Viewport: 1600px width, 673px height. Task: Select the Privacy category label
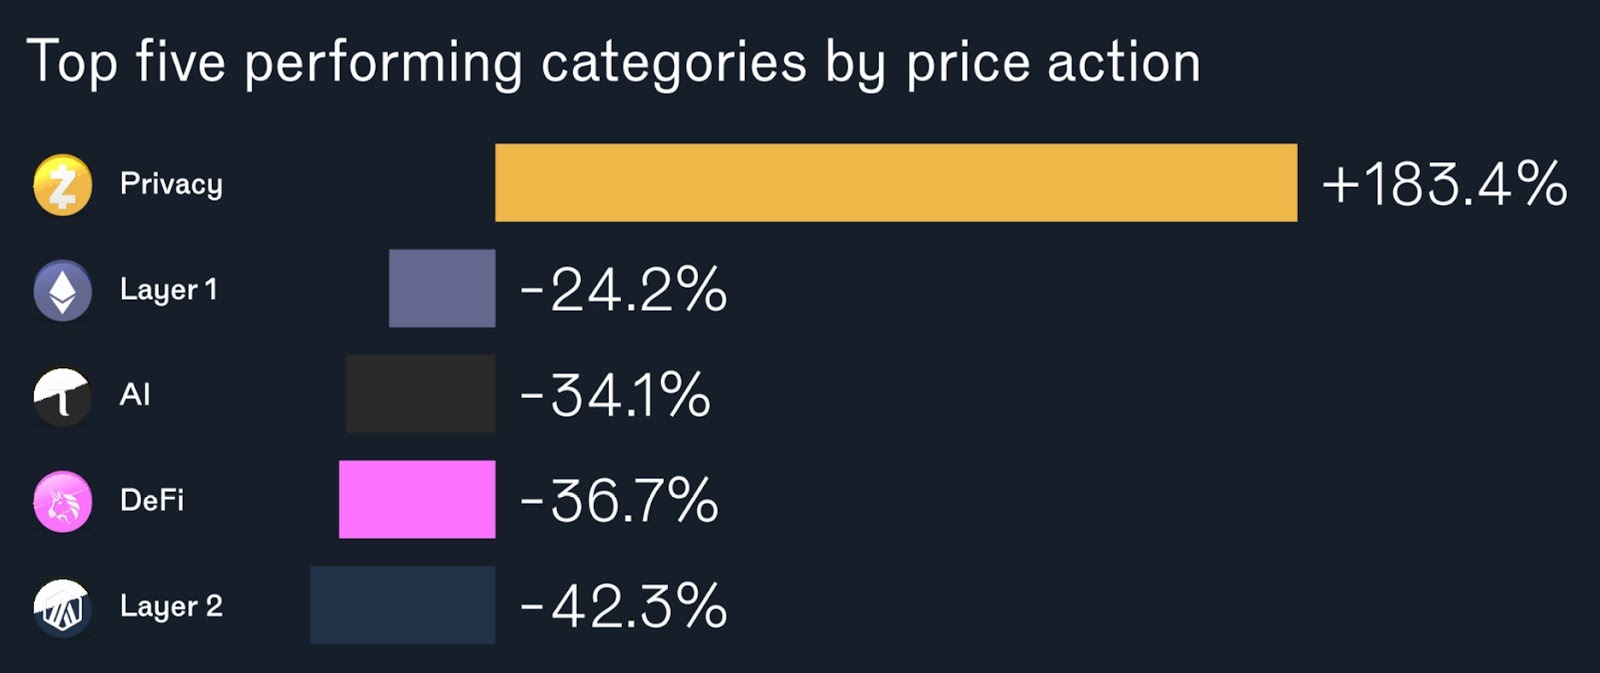(171, 185)
